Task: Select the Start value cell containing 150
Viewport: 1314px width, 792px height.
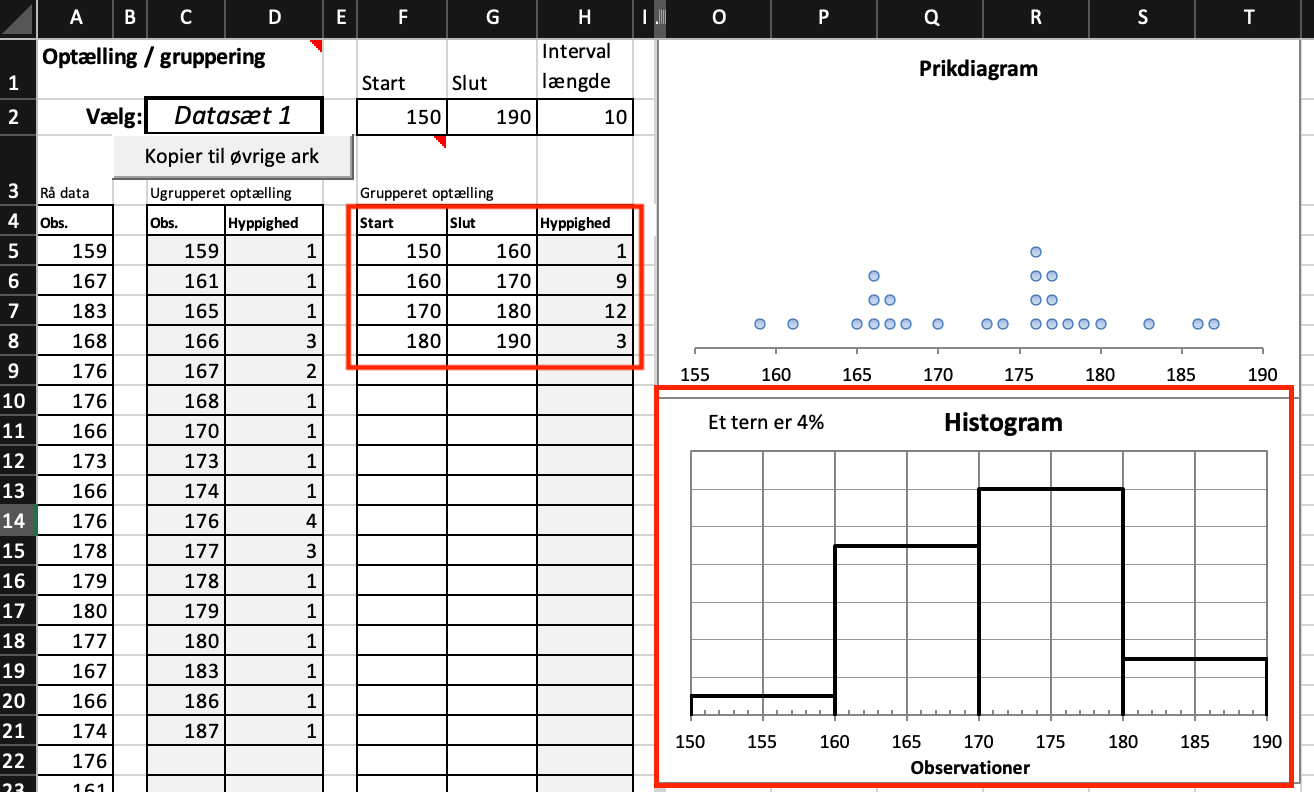Action: [x=402, y=117]
